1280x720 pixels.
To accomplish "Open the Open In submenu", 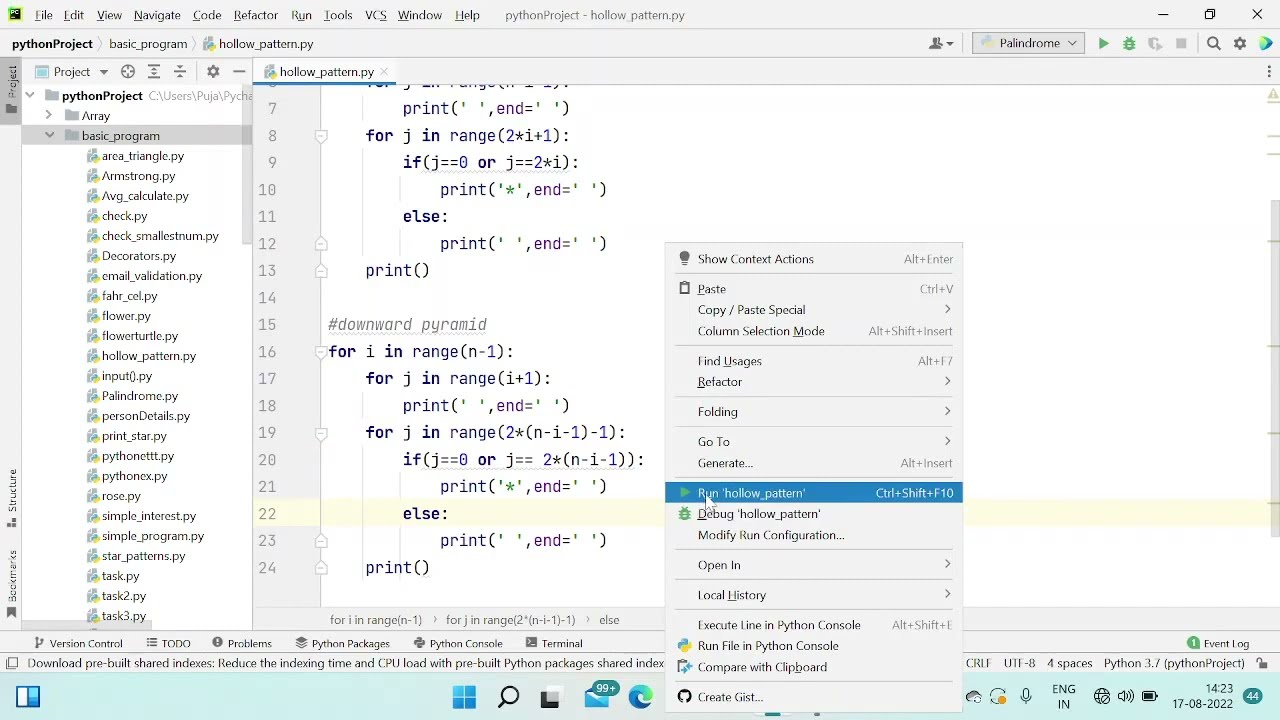I will (814, 565).
